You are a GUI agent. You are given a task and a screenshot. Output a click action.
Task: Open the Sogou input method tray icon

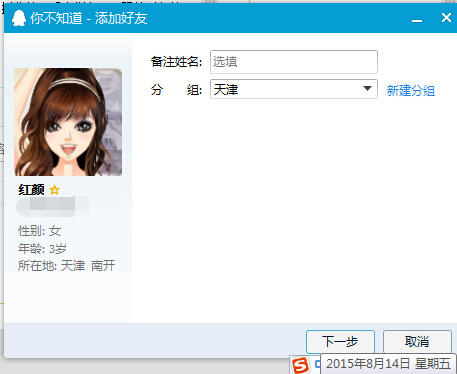pyautogui.click(x=300, y=365)
